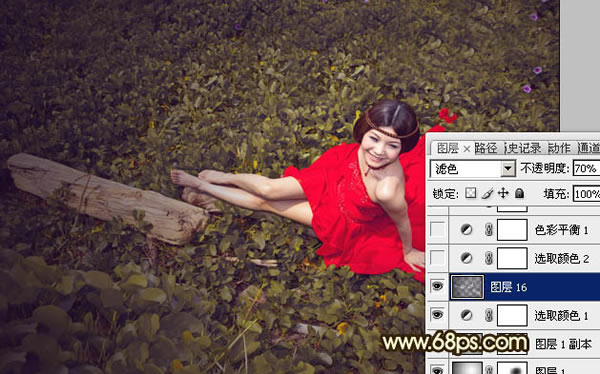This screenshot has width=600, height=374.
Task: Select the 选取颜色 2 layer mask thumbnail
Action: click(512, 258)
